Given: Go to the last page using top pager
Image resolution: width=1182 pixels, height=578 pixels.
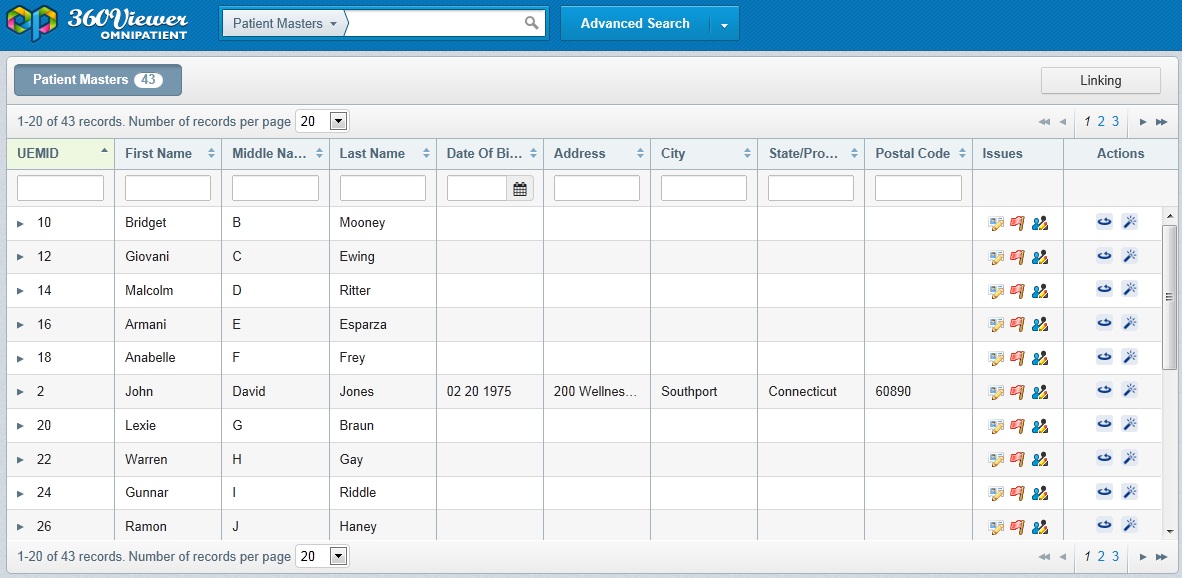Looking at the screenshot, I should click(1161, 121).
